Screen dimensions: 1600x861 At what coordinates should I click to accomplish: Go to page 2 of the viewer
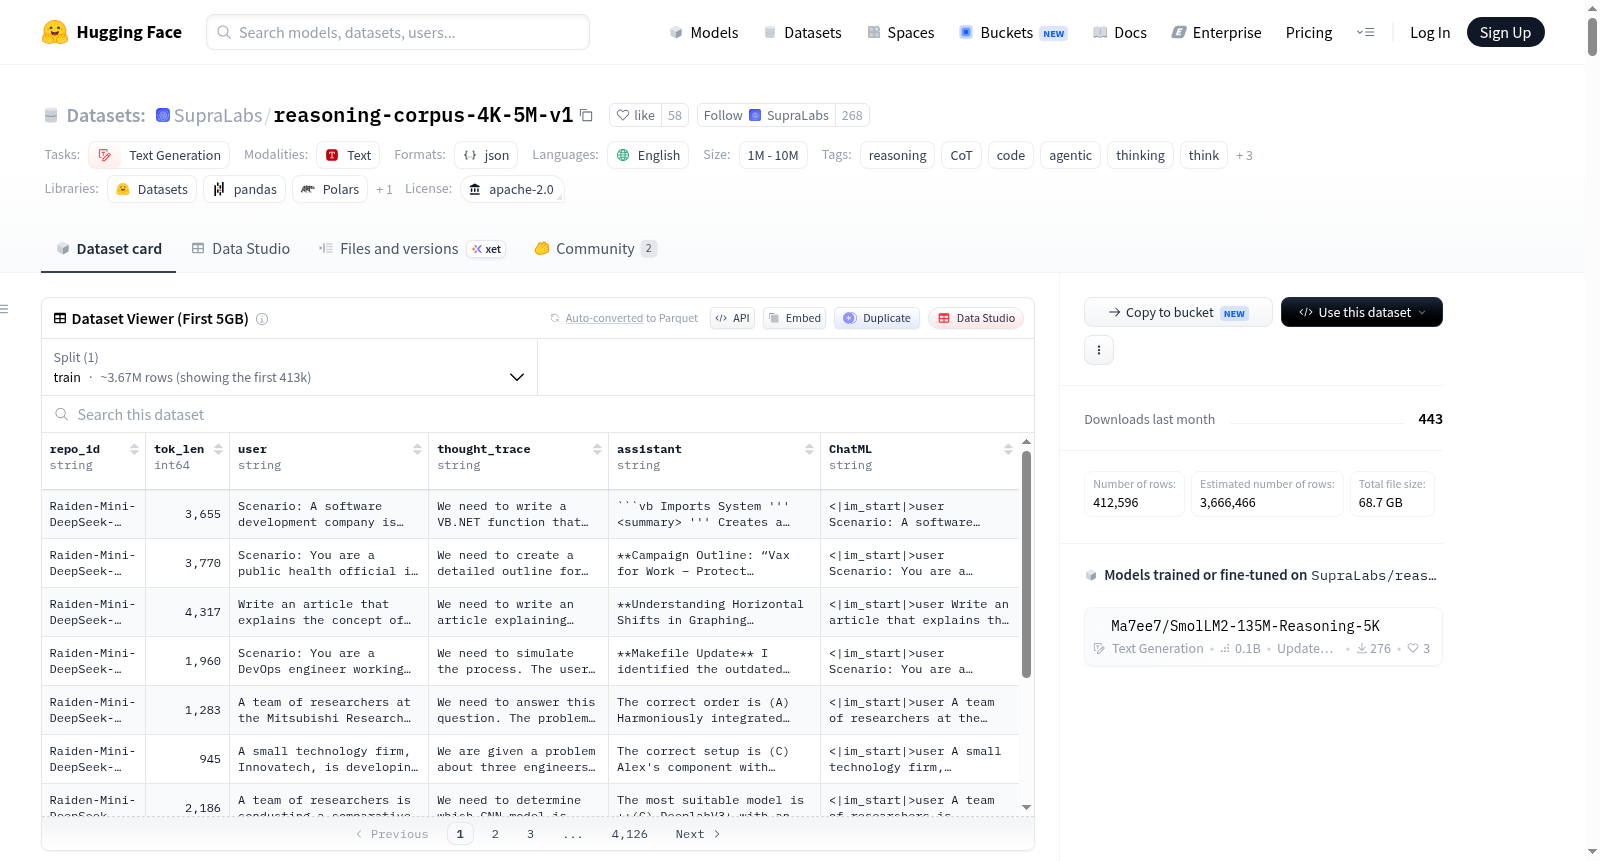495,834
